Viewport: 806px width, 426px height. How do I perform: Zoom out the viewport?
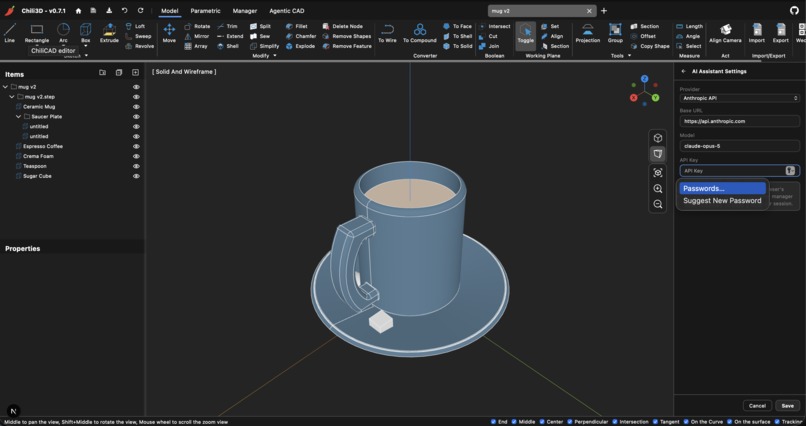tap(657, 205)
